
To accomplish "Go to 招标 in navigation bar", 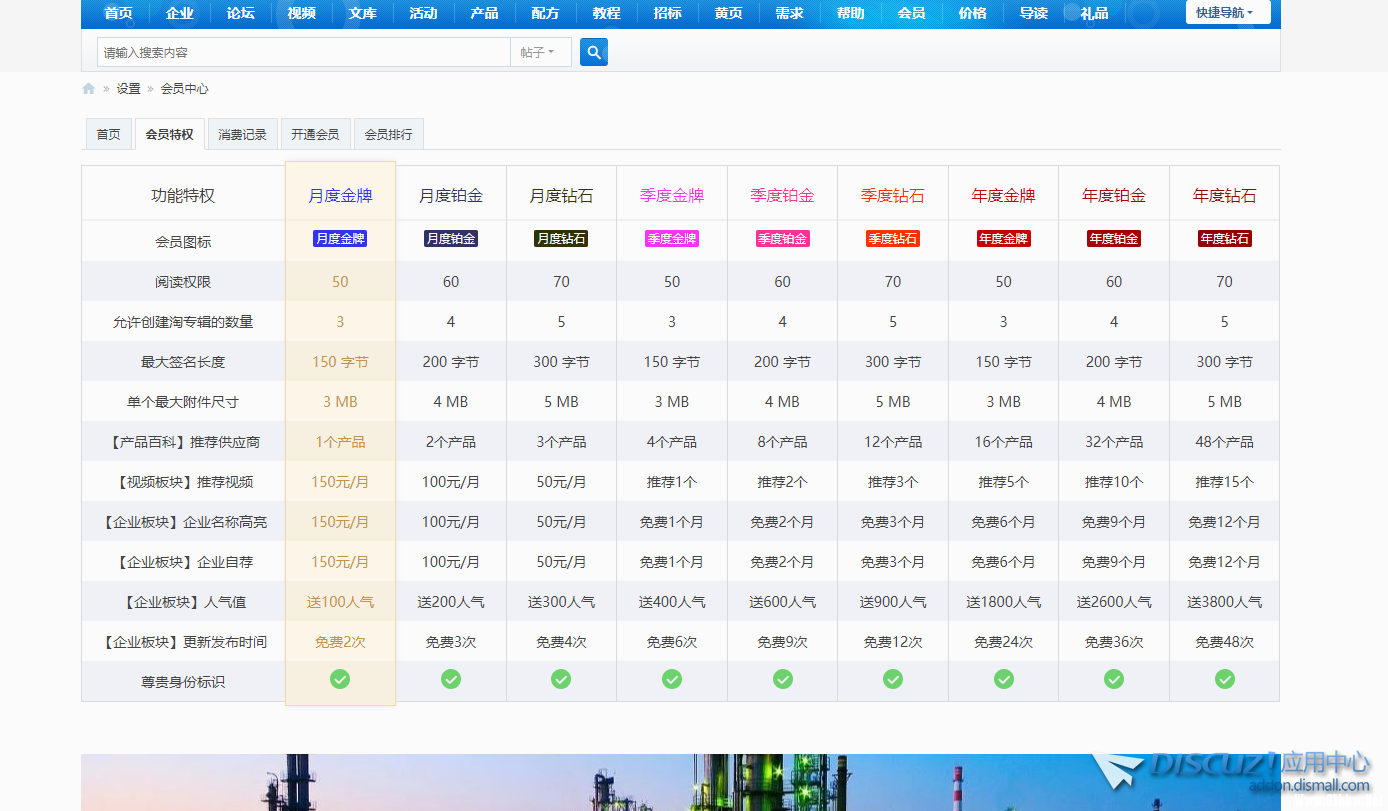I will tap(667, 13).
